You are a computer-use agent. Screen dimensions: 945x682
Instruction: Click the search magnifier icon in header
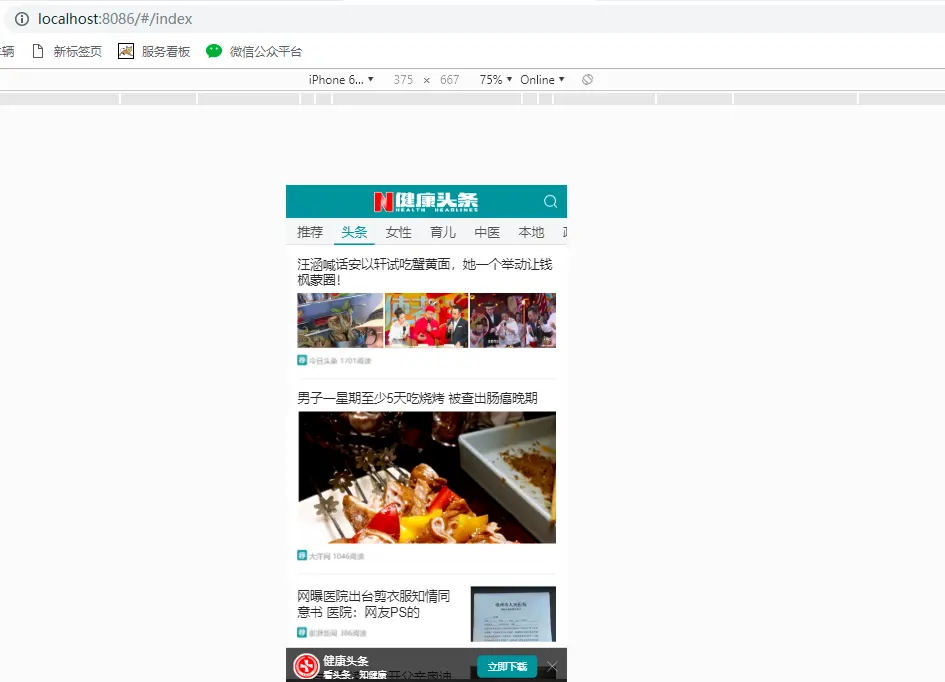pos(550,202)
